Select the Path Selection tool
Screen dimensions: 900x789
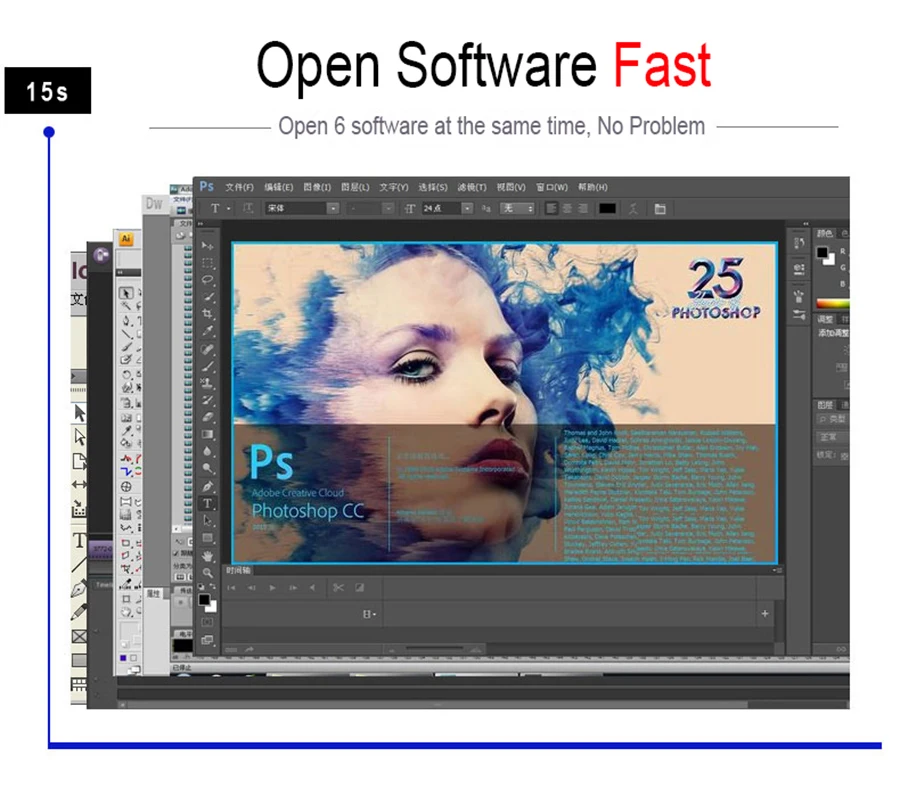click(x=207, y=521)
